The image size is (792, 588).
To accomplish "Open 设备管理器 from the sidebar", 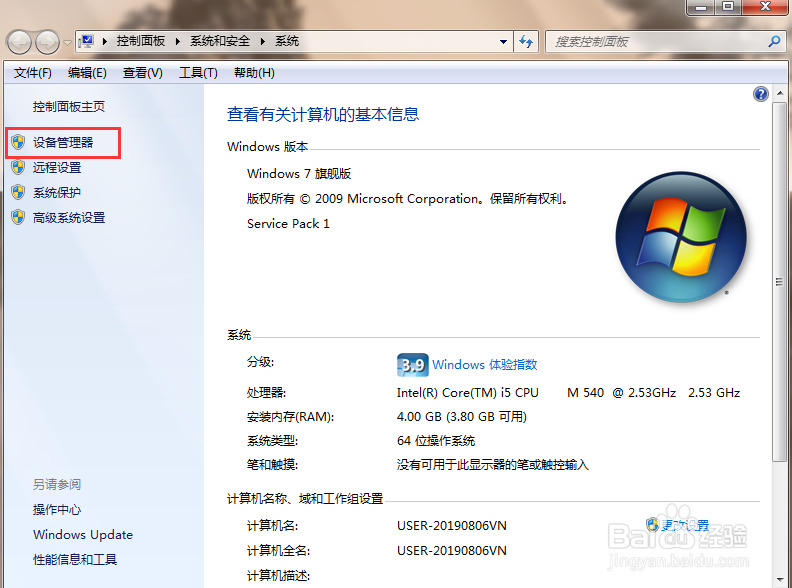I will [x=63, y=142].
